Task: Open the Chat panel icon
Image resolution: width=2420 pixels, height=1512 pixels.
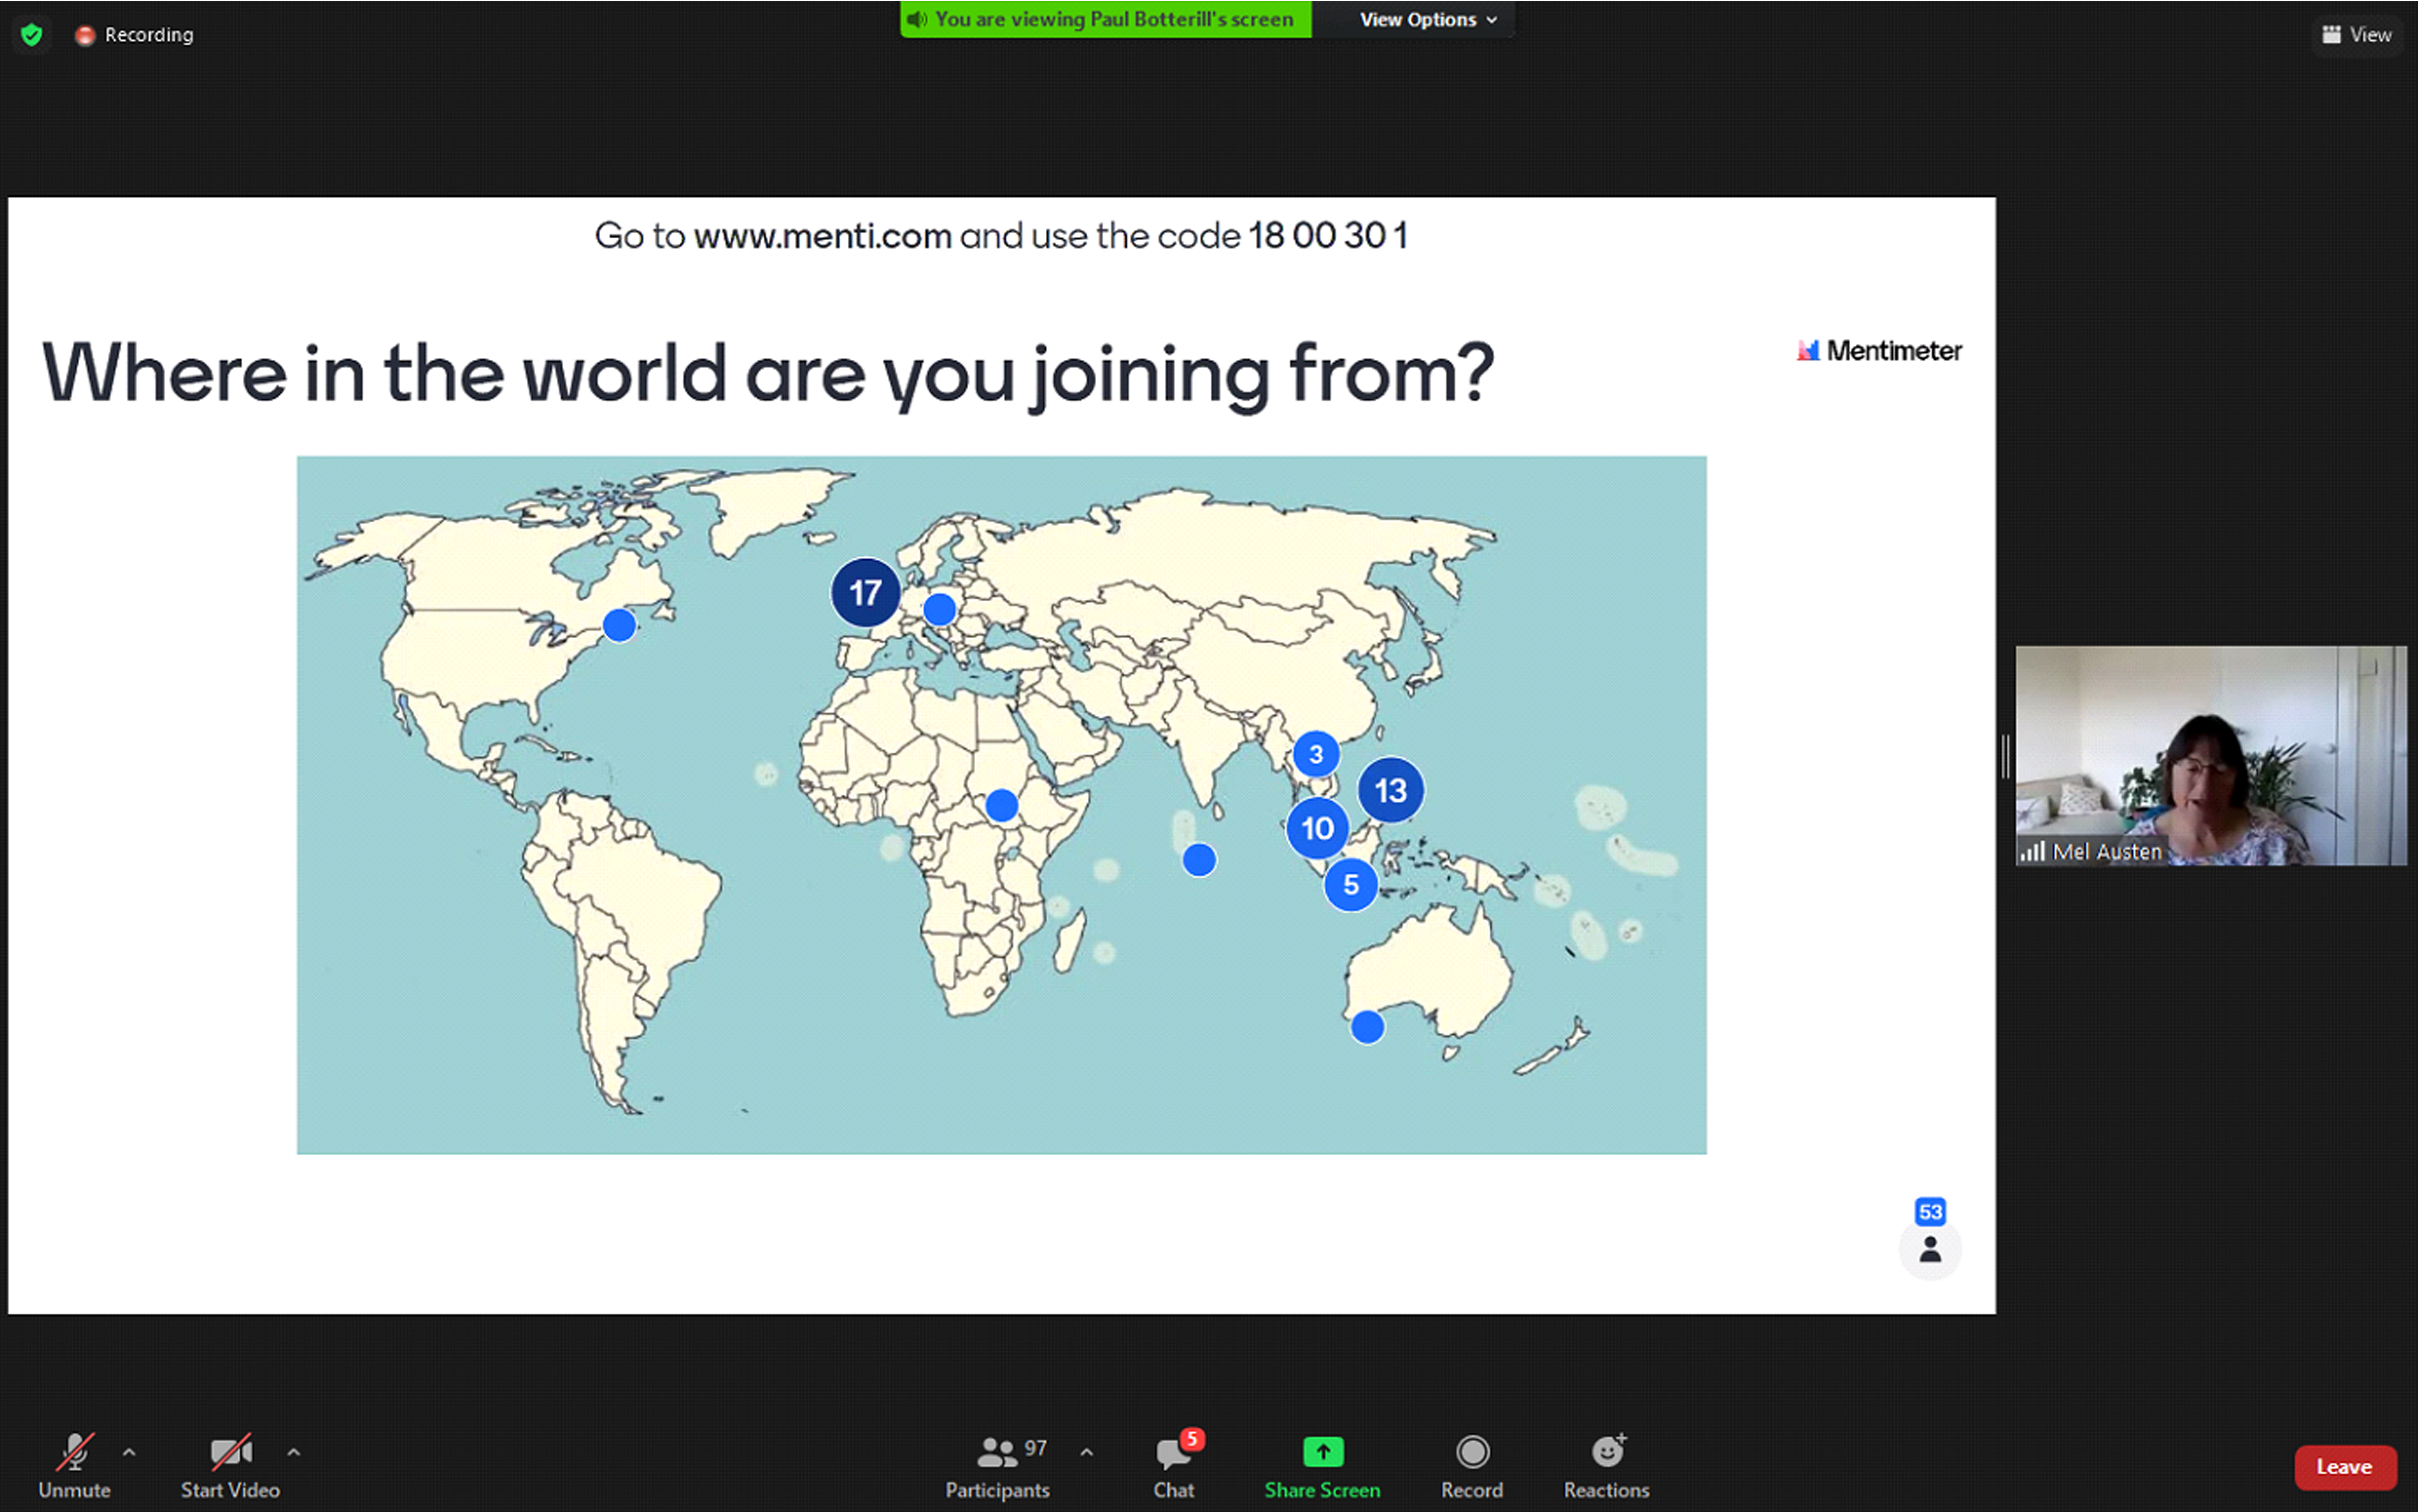Action: pos(1173,1455)
